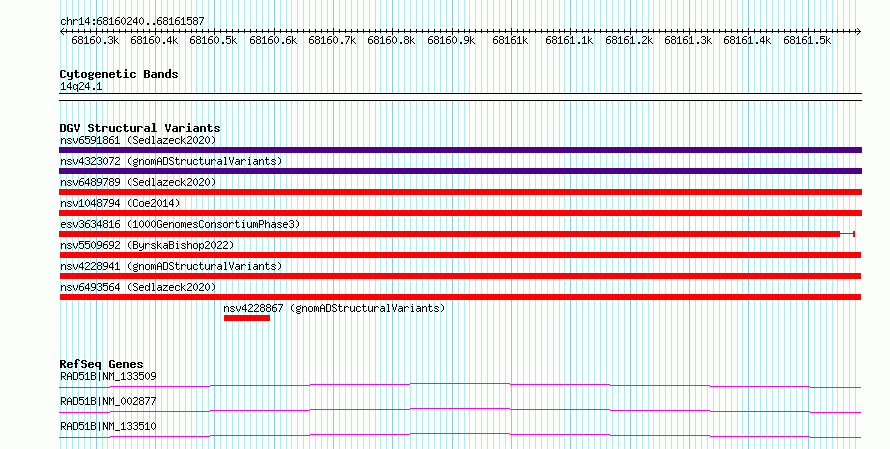890x449 pixels.
Task: Click the 68161.2k ruler tick label
Action: point(629,41)
